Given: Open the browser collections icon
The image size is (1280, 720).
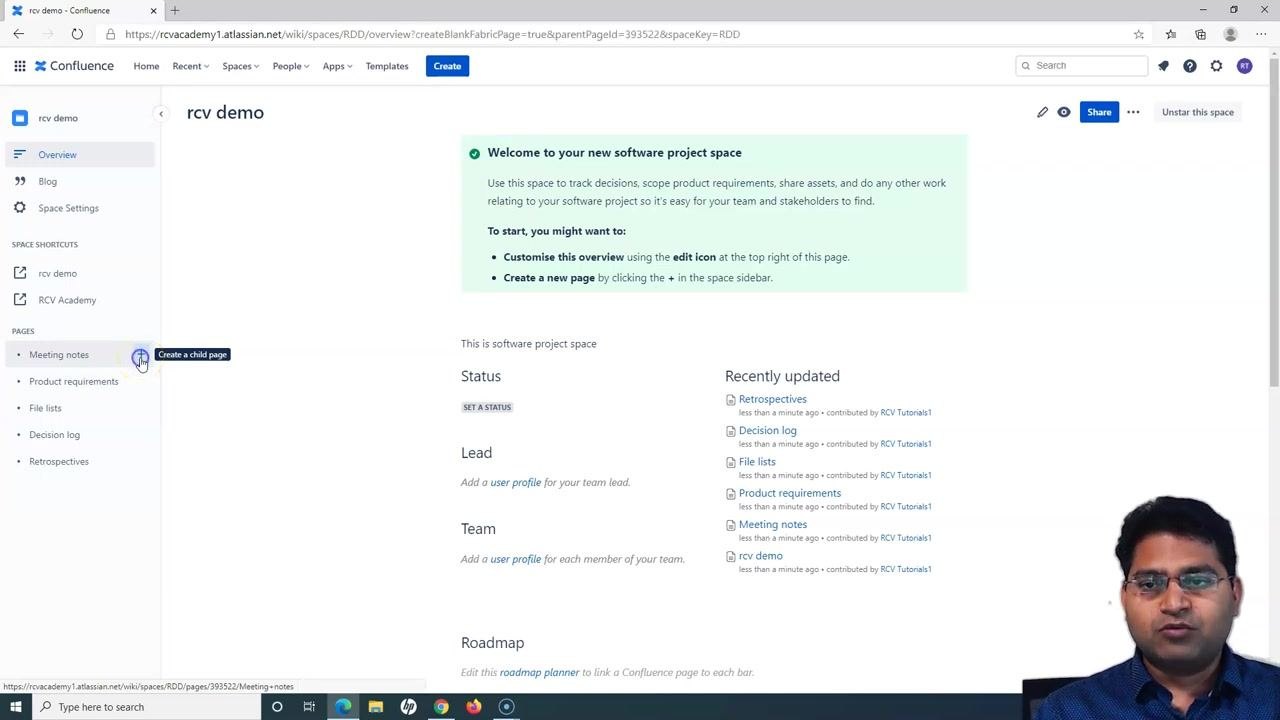Looking at the screenshot, I should point(1201,34).
